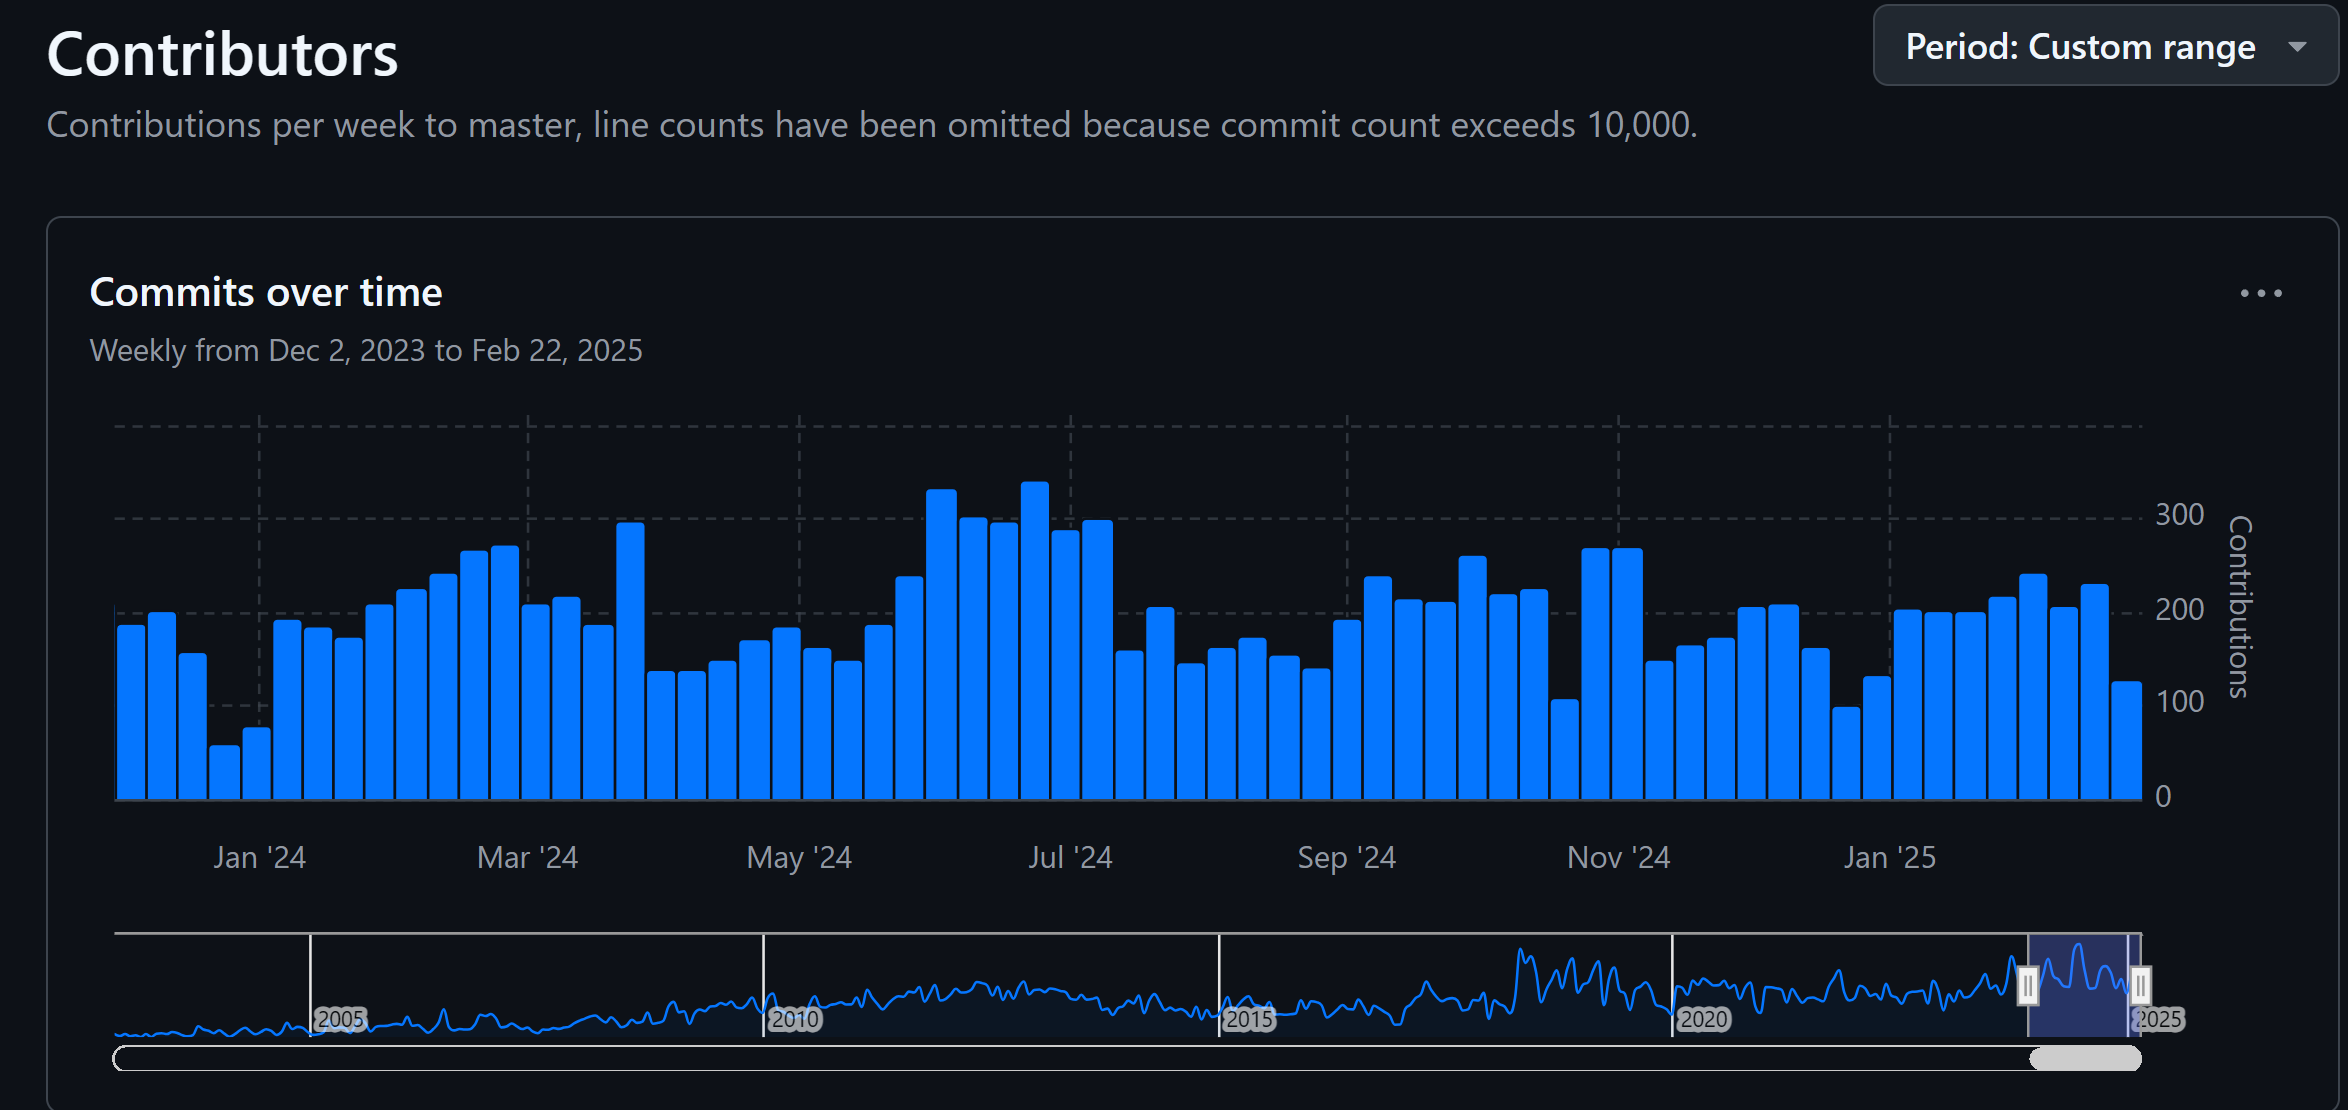
Task: Click the May '24 axis label
Action: 799,857
